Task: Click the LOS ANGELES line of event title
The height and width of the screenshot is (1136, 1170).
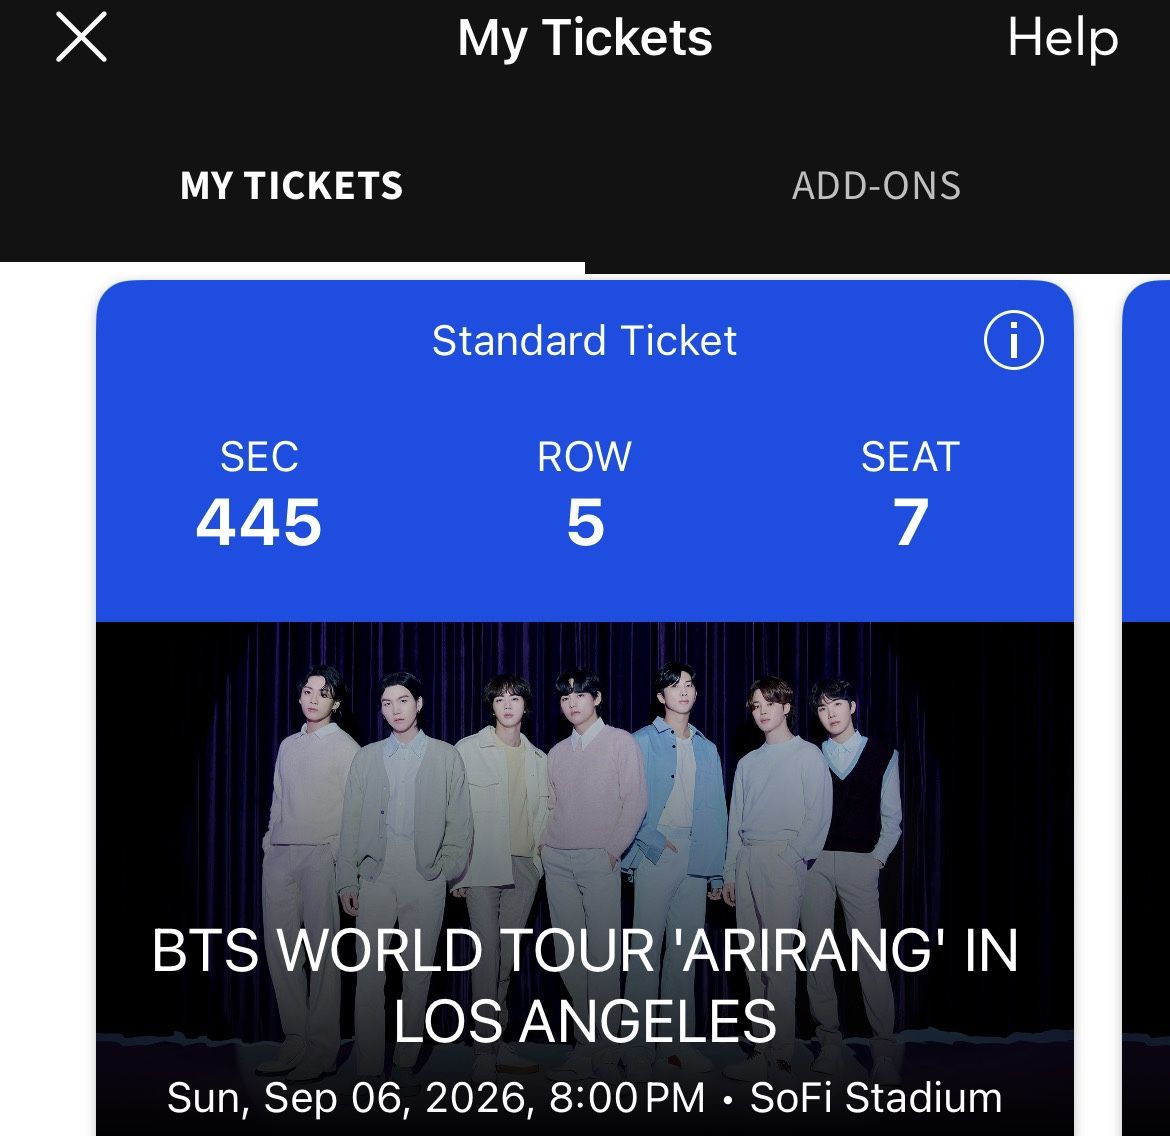Action: point(585,1021)
